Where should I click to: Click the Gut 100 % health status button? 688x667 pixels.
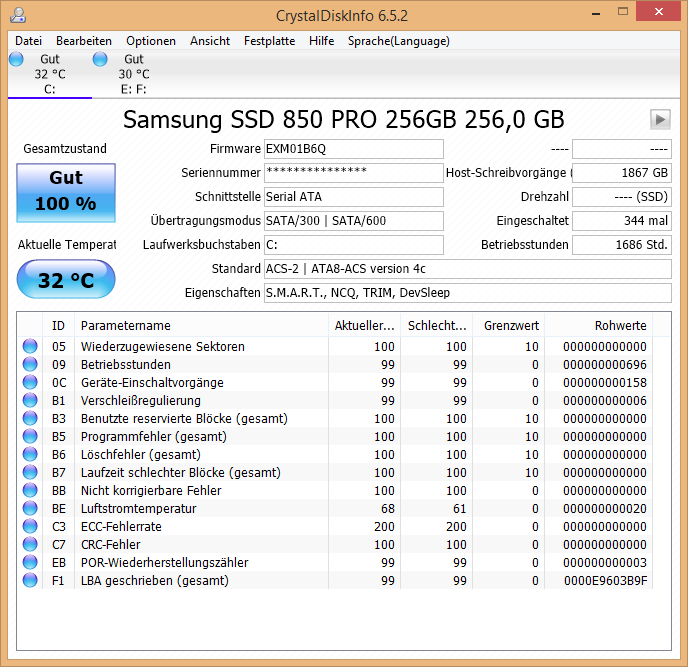[66, 193]
